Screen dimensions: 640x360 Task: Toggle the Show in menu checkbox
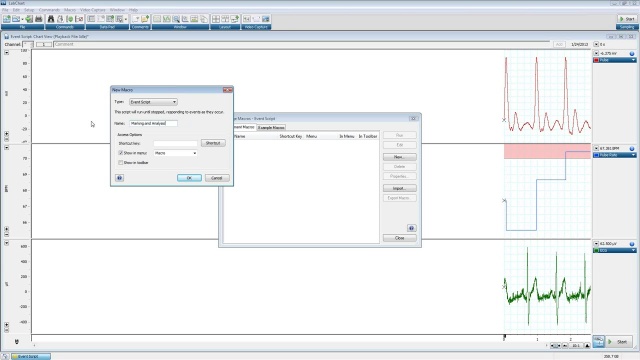point(121,153)
